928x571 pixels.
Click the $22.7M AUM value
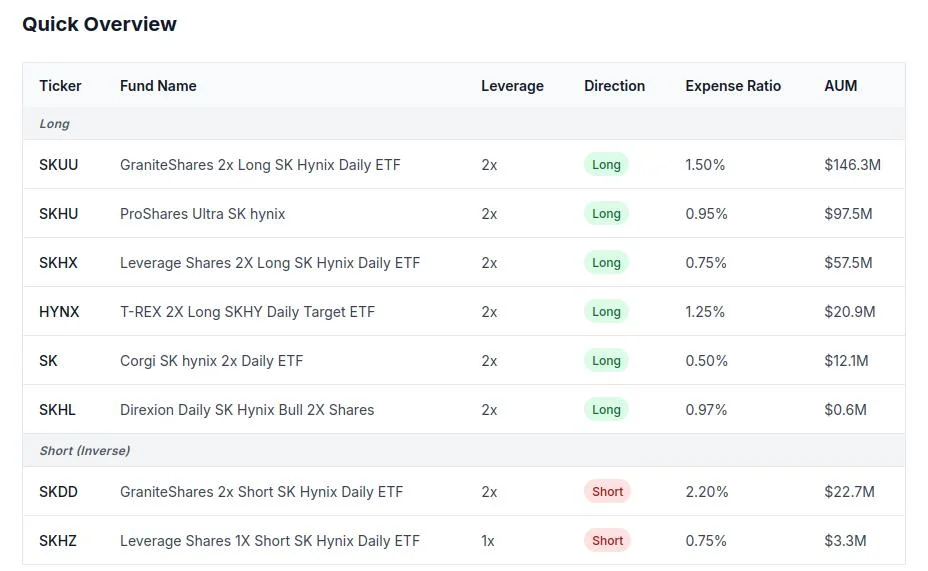coord(849,492)
